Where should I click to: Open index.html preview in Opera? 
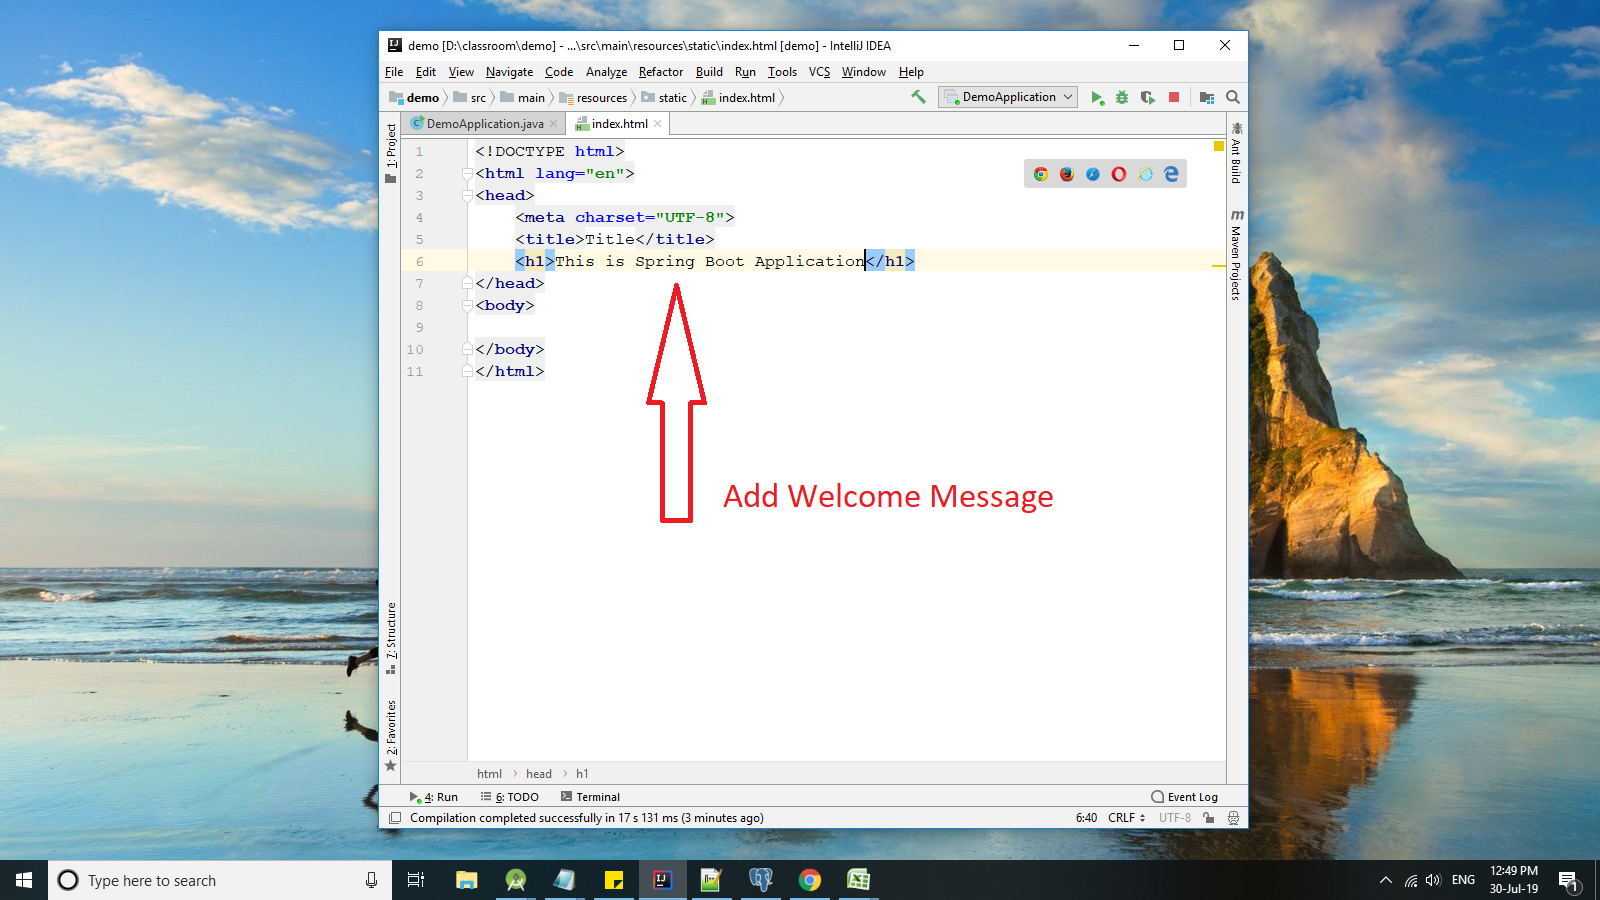[1119, 174]
